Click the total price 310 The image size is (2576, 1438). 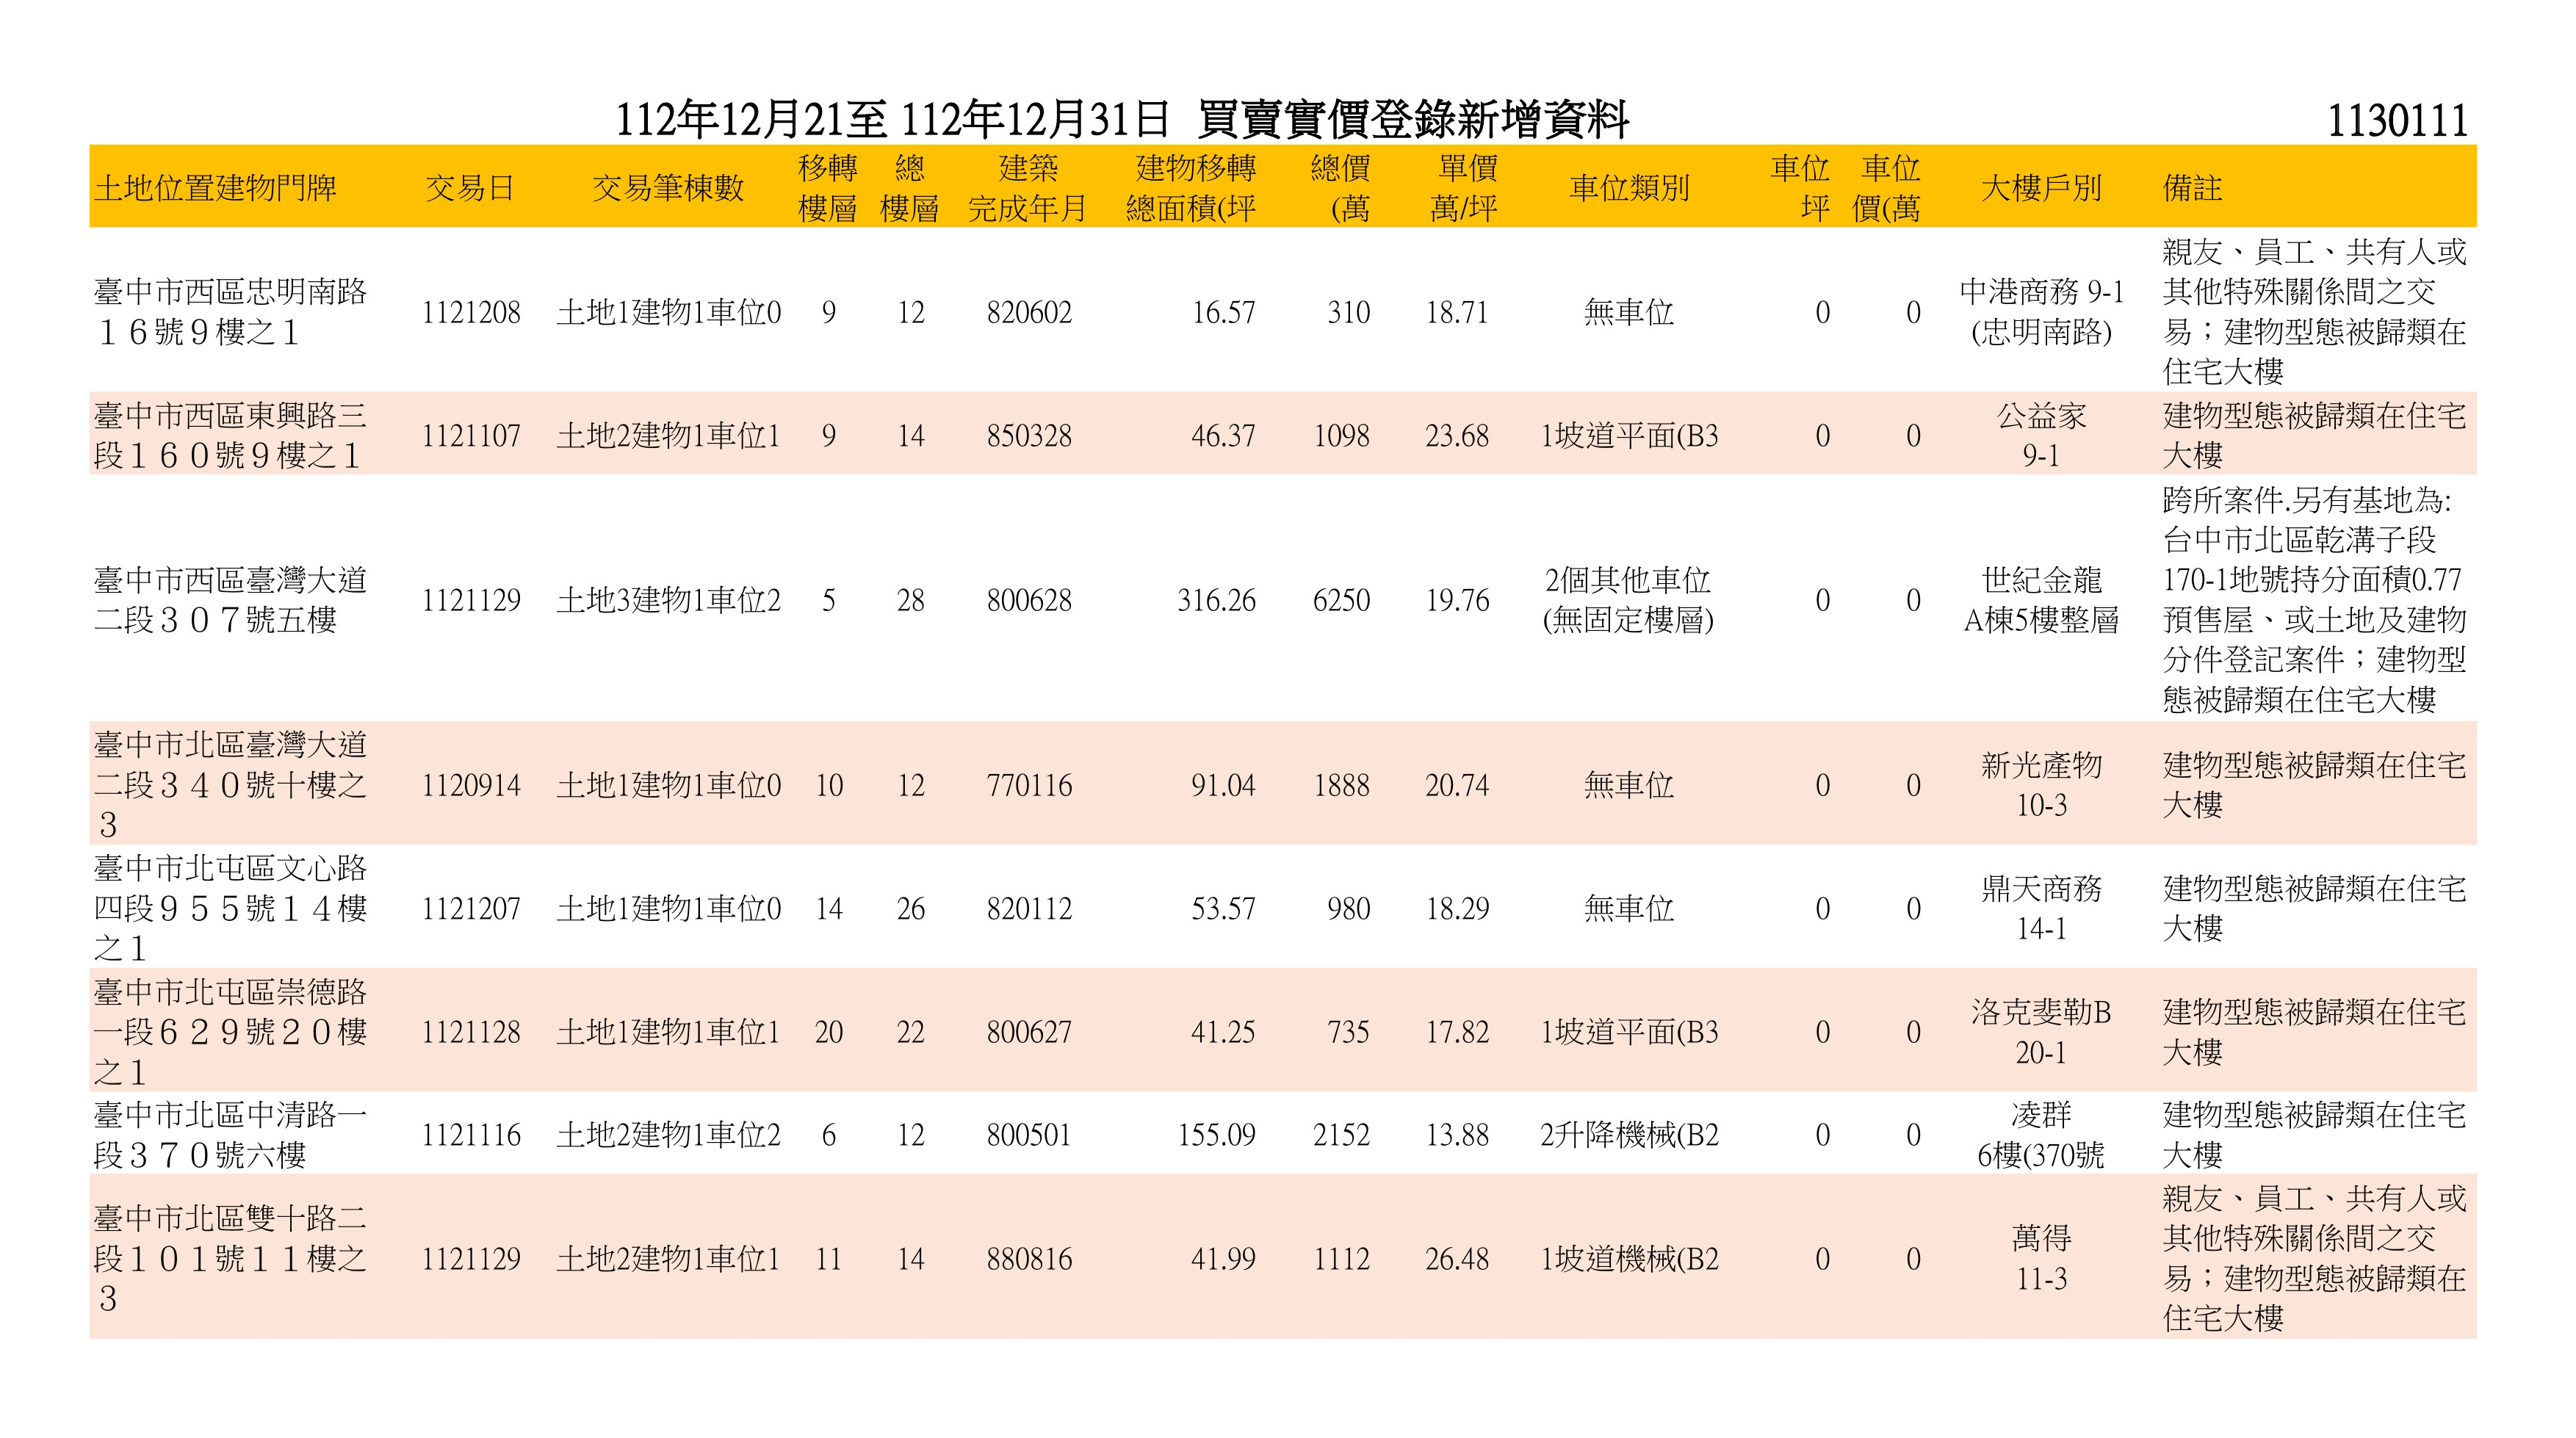click(x=1348, y=313)
